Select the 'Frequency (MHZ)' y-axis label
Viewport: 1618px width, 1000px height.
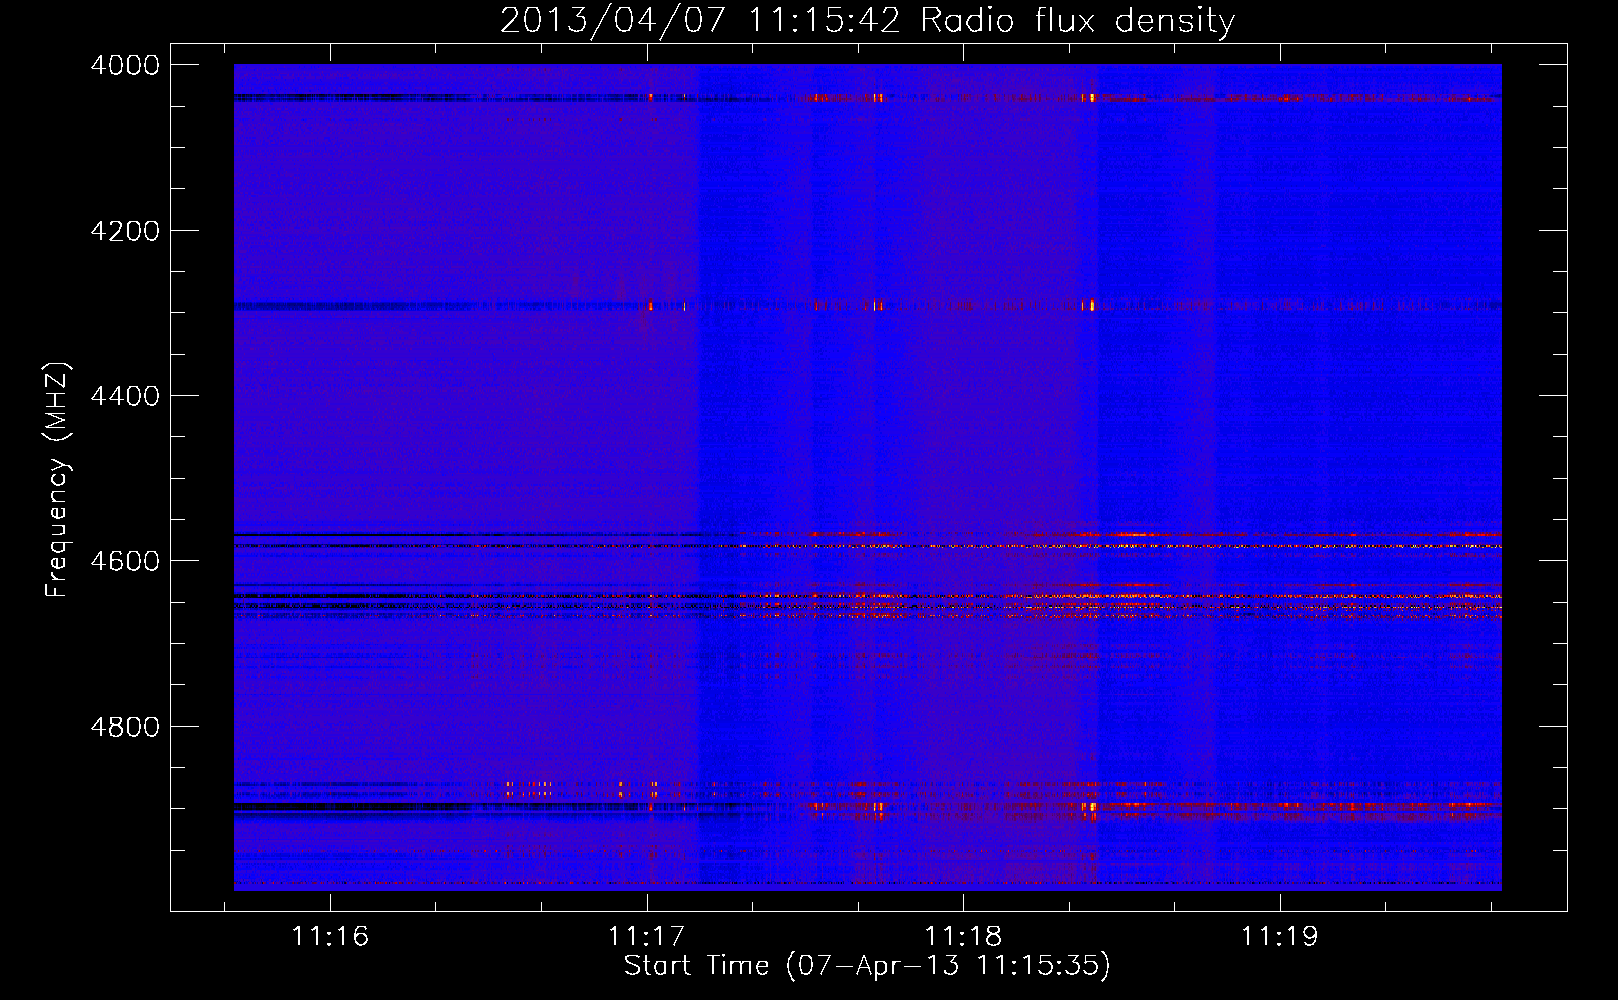pyautogui.click(x=57, y=480)
